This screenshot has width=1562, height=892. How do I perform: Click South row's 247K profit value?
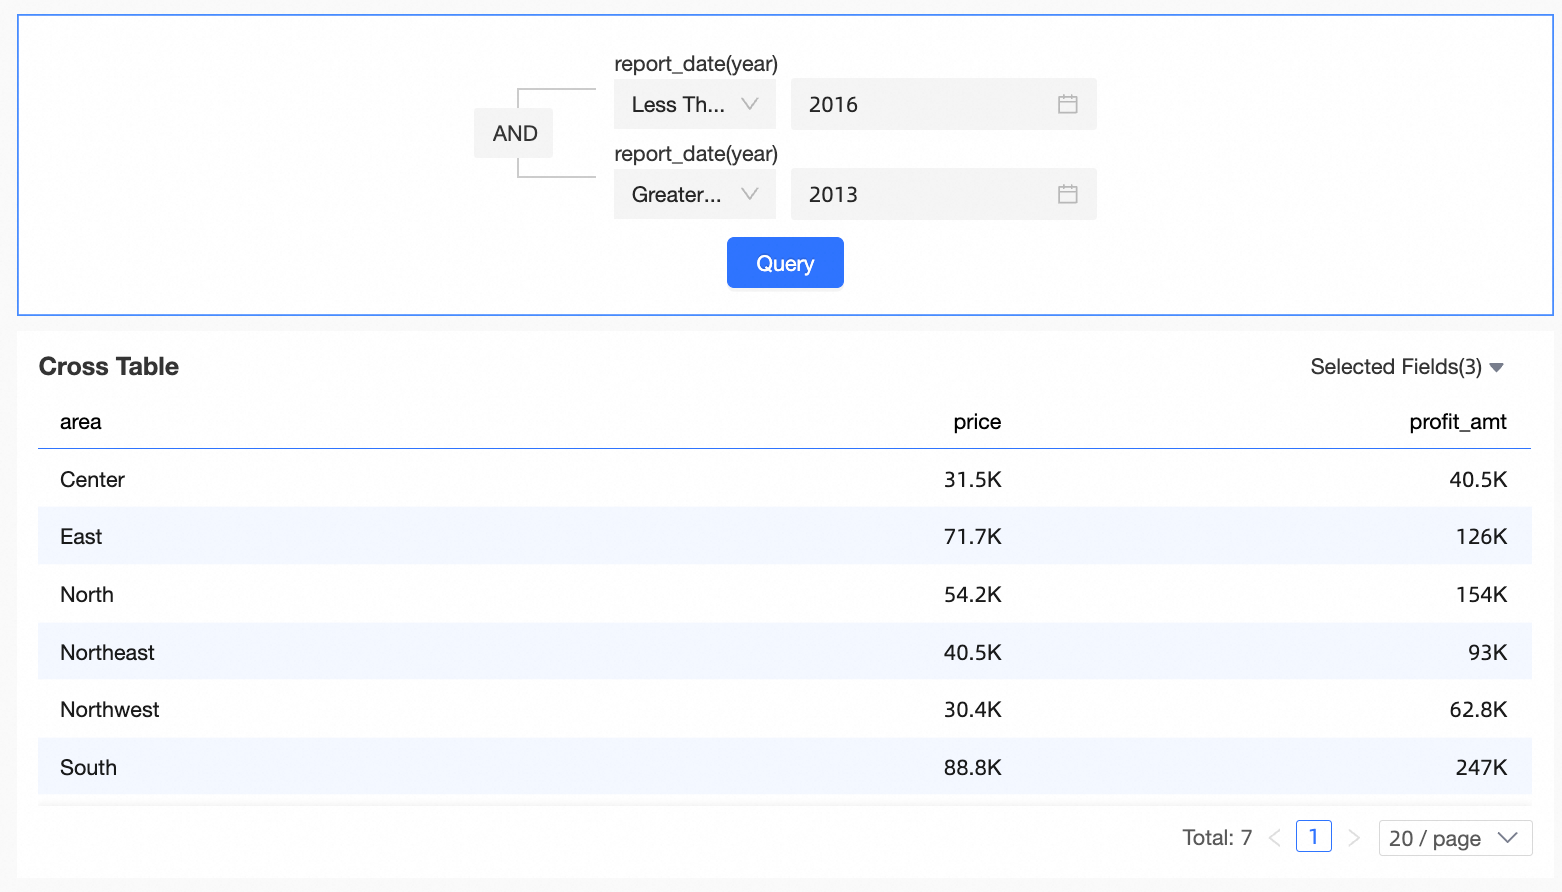[x=1480, y=768]
